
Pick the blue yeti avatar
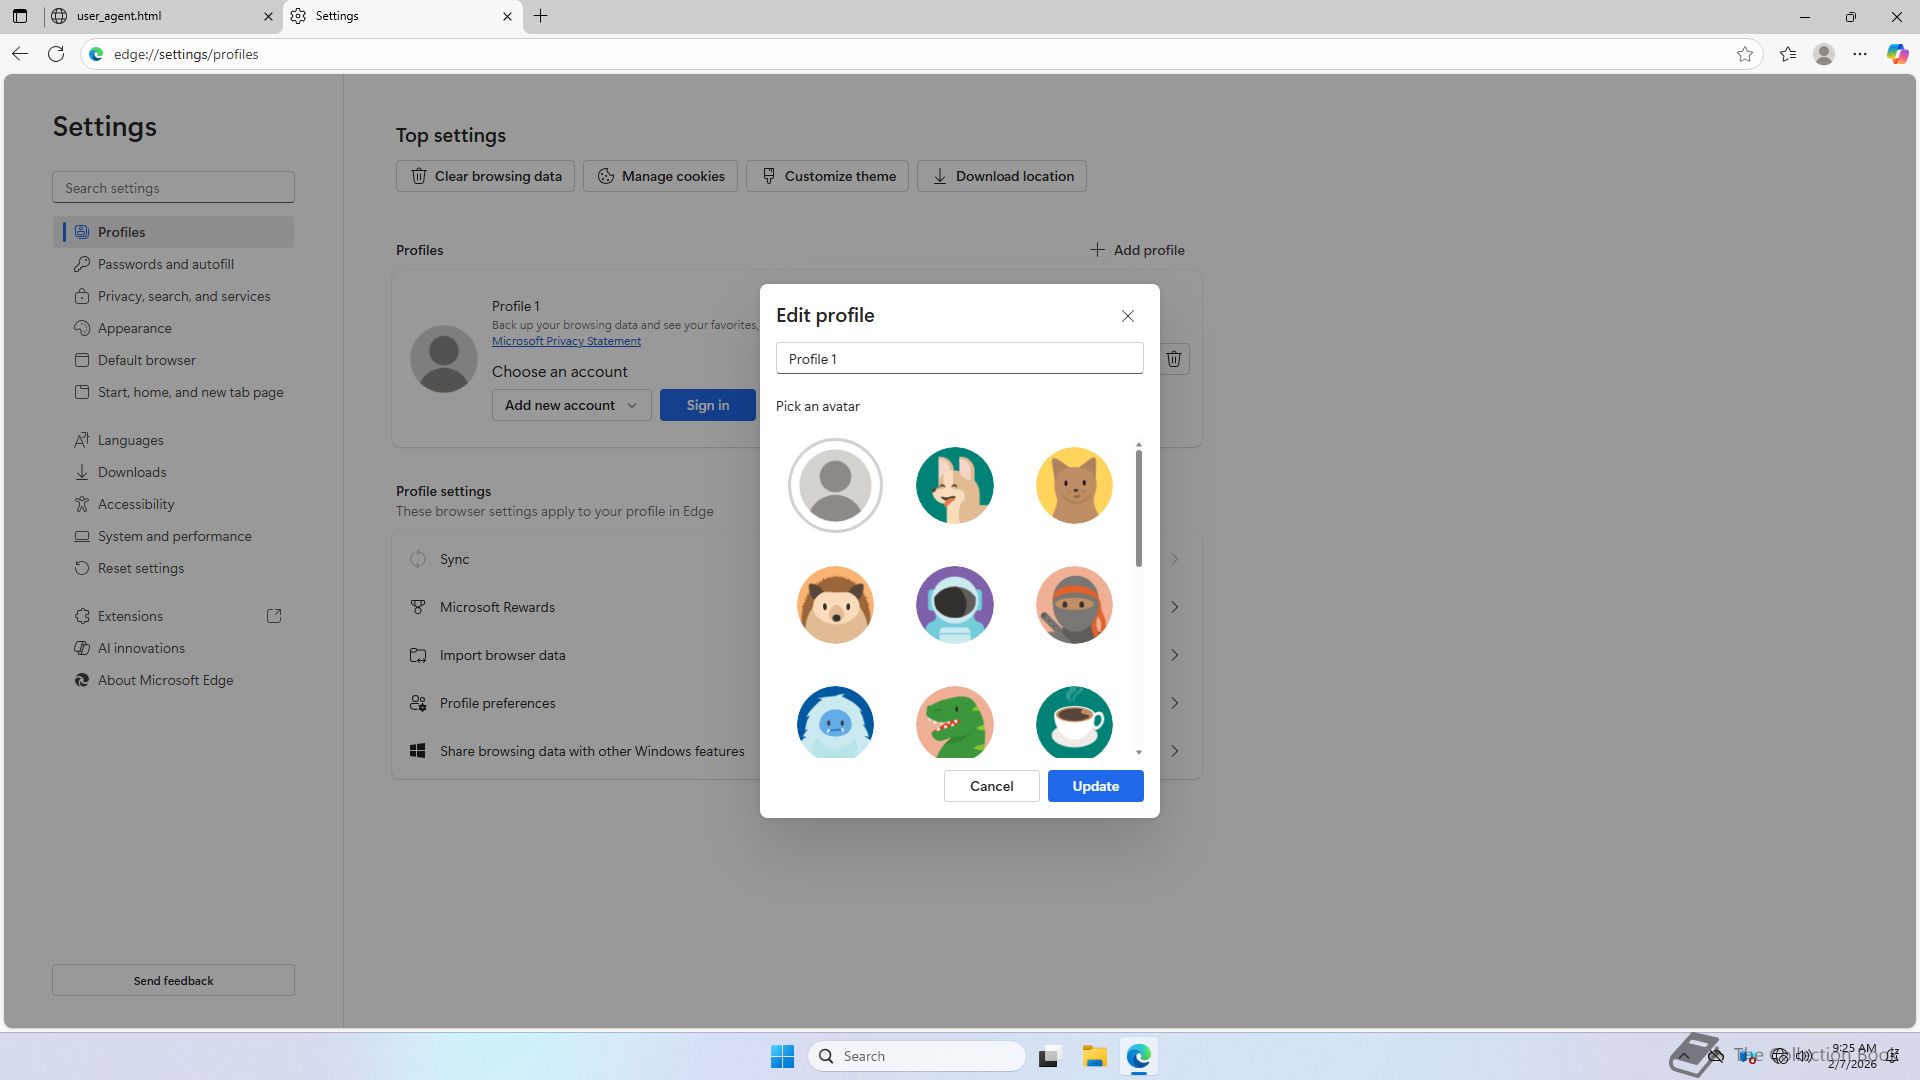point(835,722)
